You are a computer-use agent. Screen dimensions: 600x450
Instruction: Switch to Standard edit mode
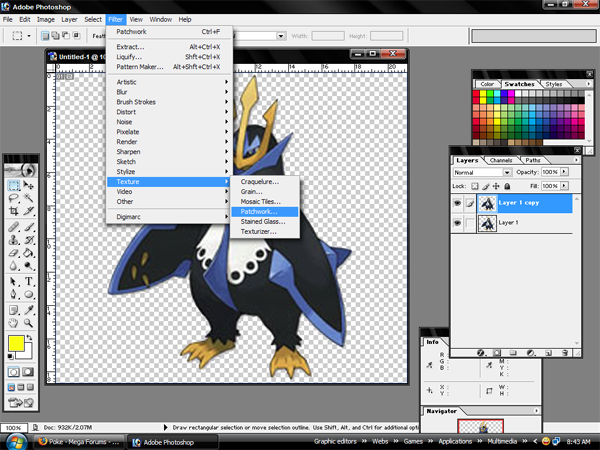(14, 372)
